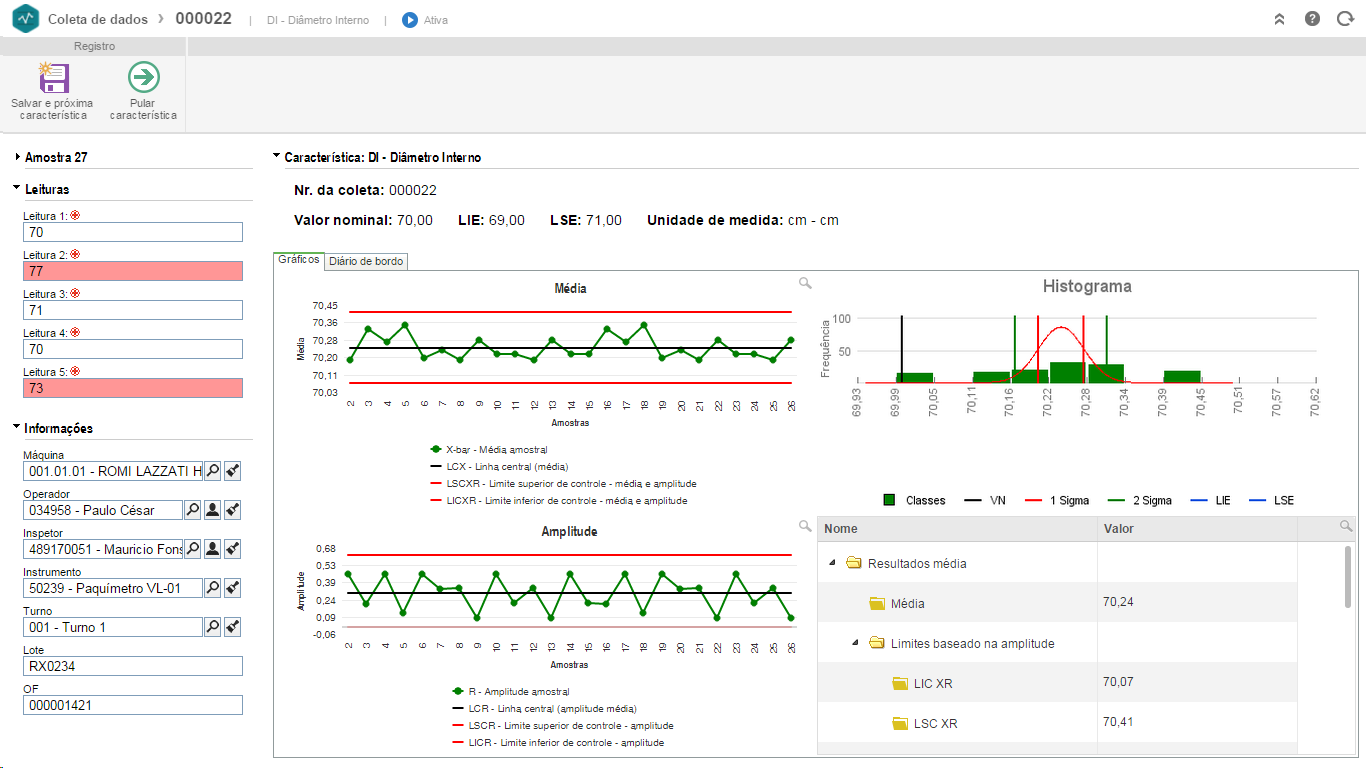Open the help question mark icon

coord(1312,19)
